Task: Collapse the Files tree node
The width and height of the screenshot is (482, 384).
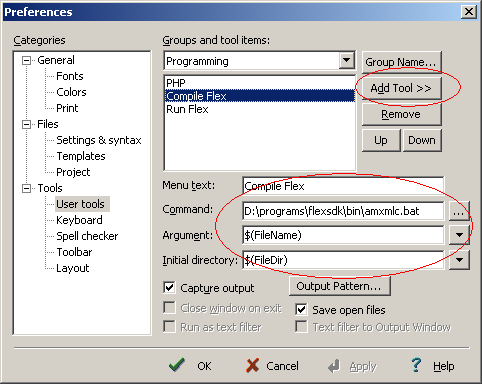Action: (26, 125)
